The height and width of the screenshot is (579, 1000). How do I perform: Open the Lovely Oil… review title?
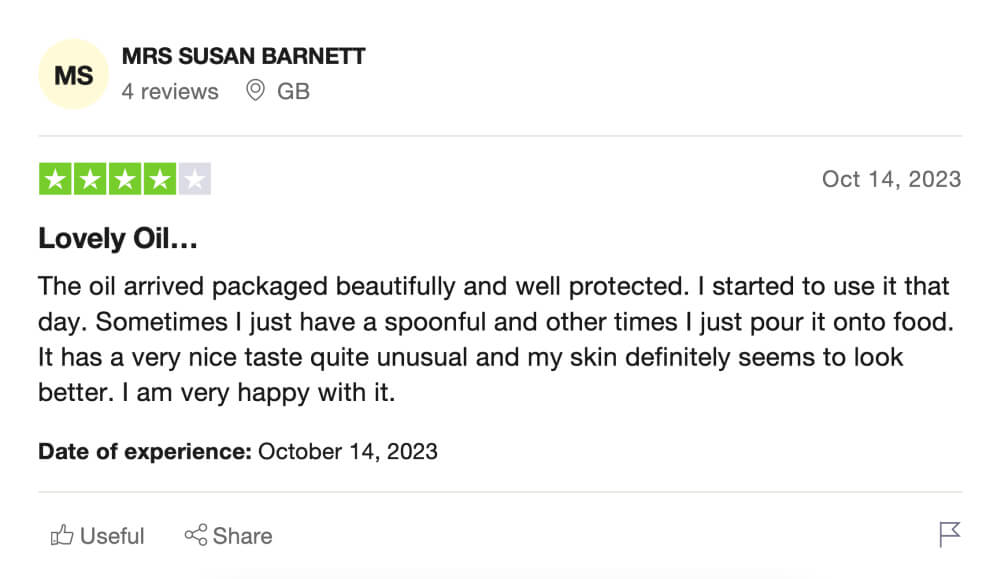(118, 238)
